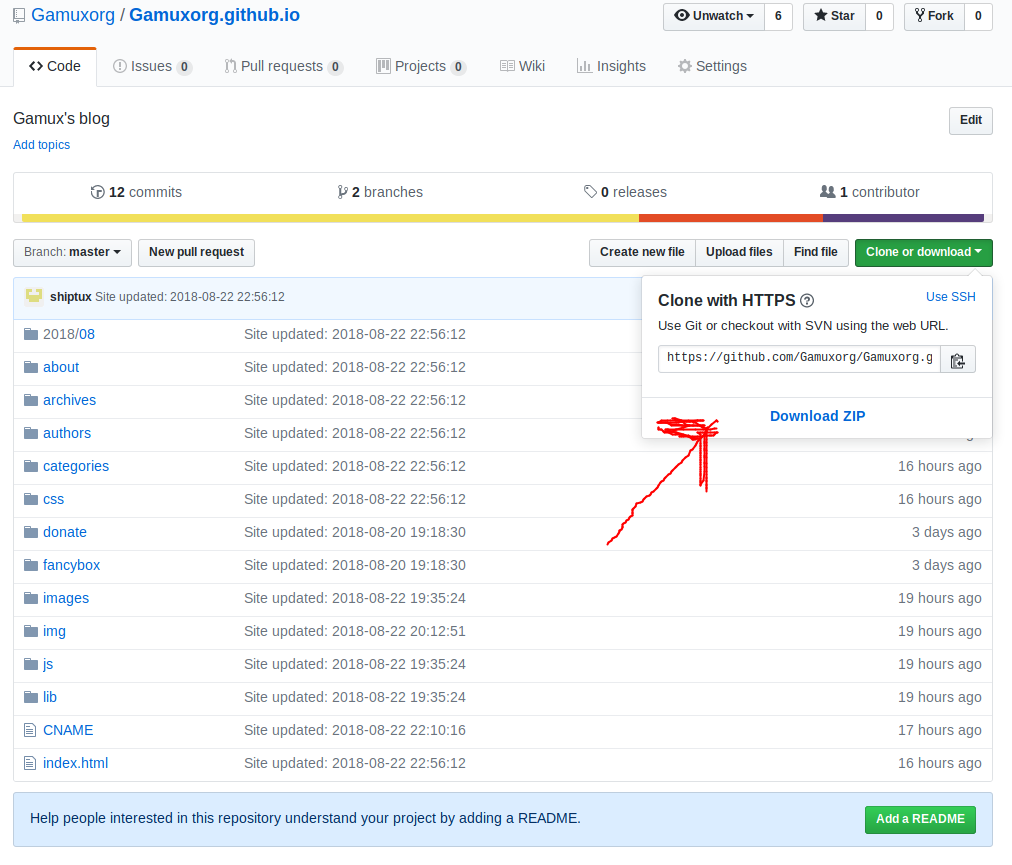
Task: Star the repository
Action: pos(834,16)
